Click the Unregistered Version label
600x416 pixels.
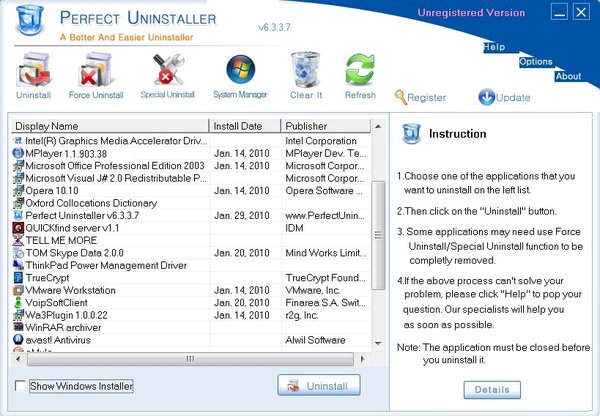pos(471,13)
